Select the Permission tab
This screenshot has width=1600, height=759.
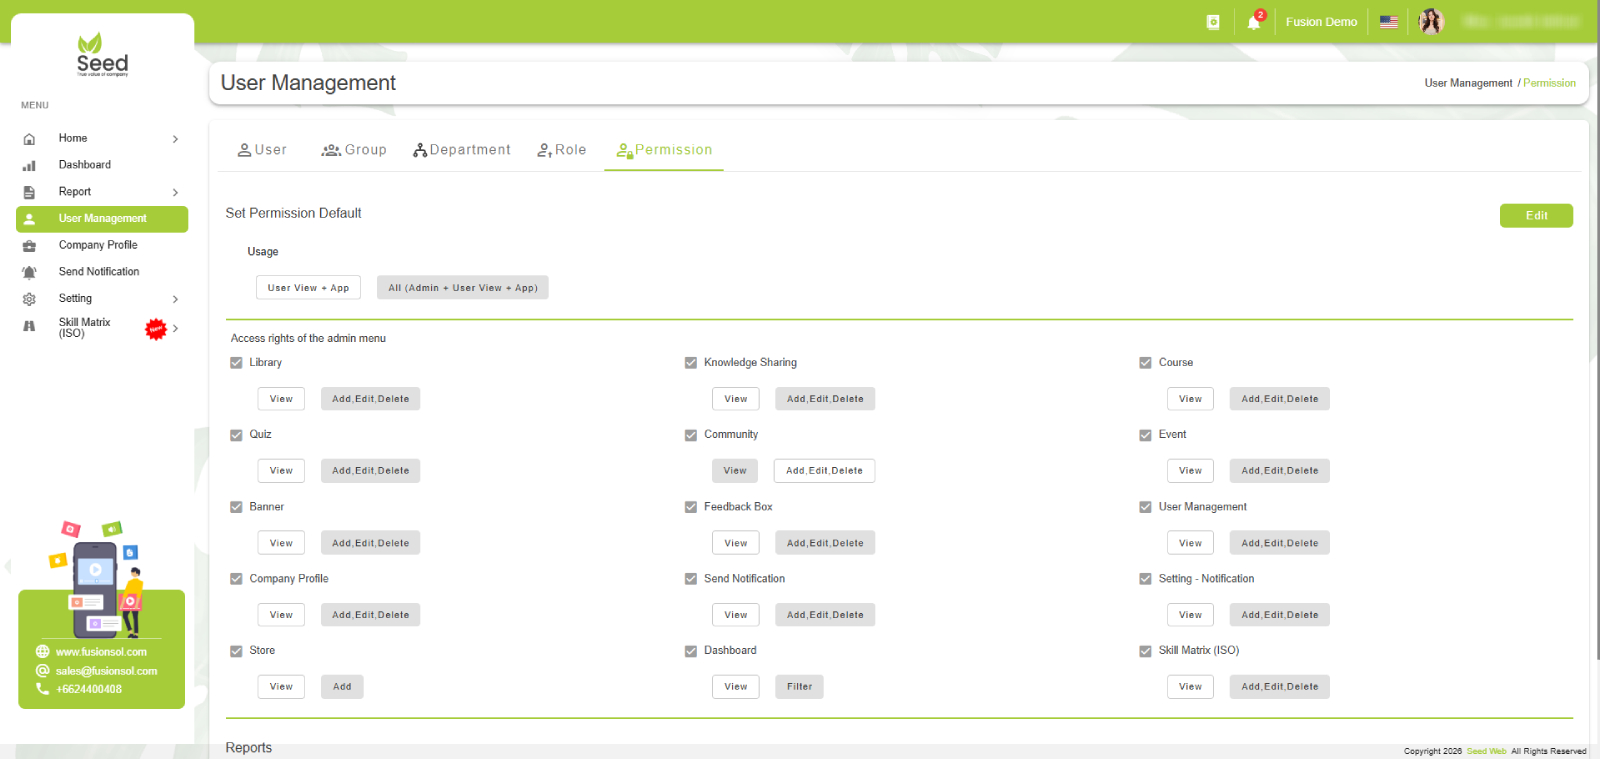[x=664, y=150]
